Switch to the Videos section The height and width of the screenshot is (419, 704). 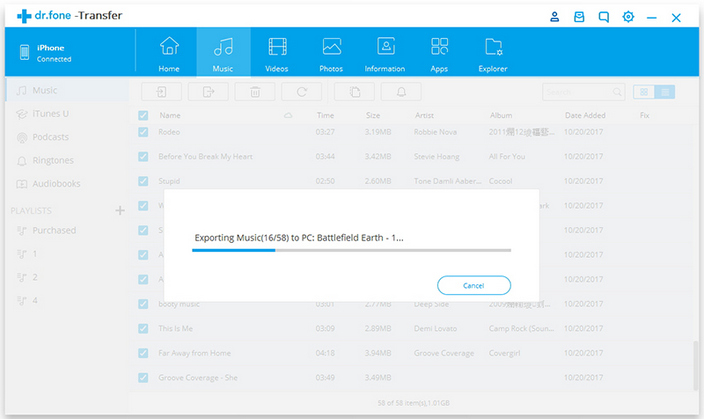(x=277, y=52)
